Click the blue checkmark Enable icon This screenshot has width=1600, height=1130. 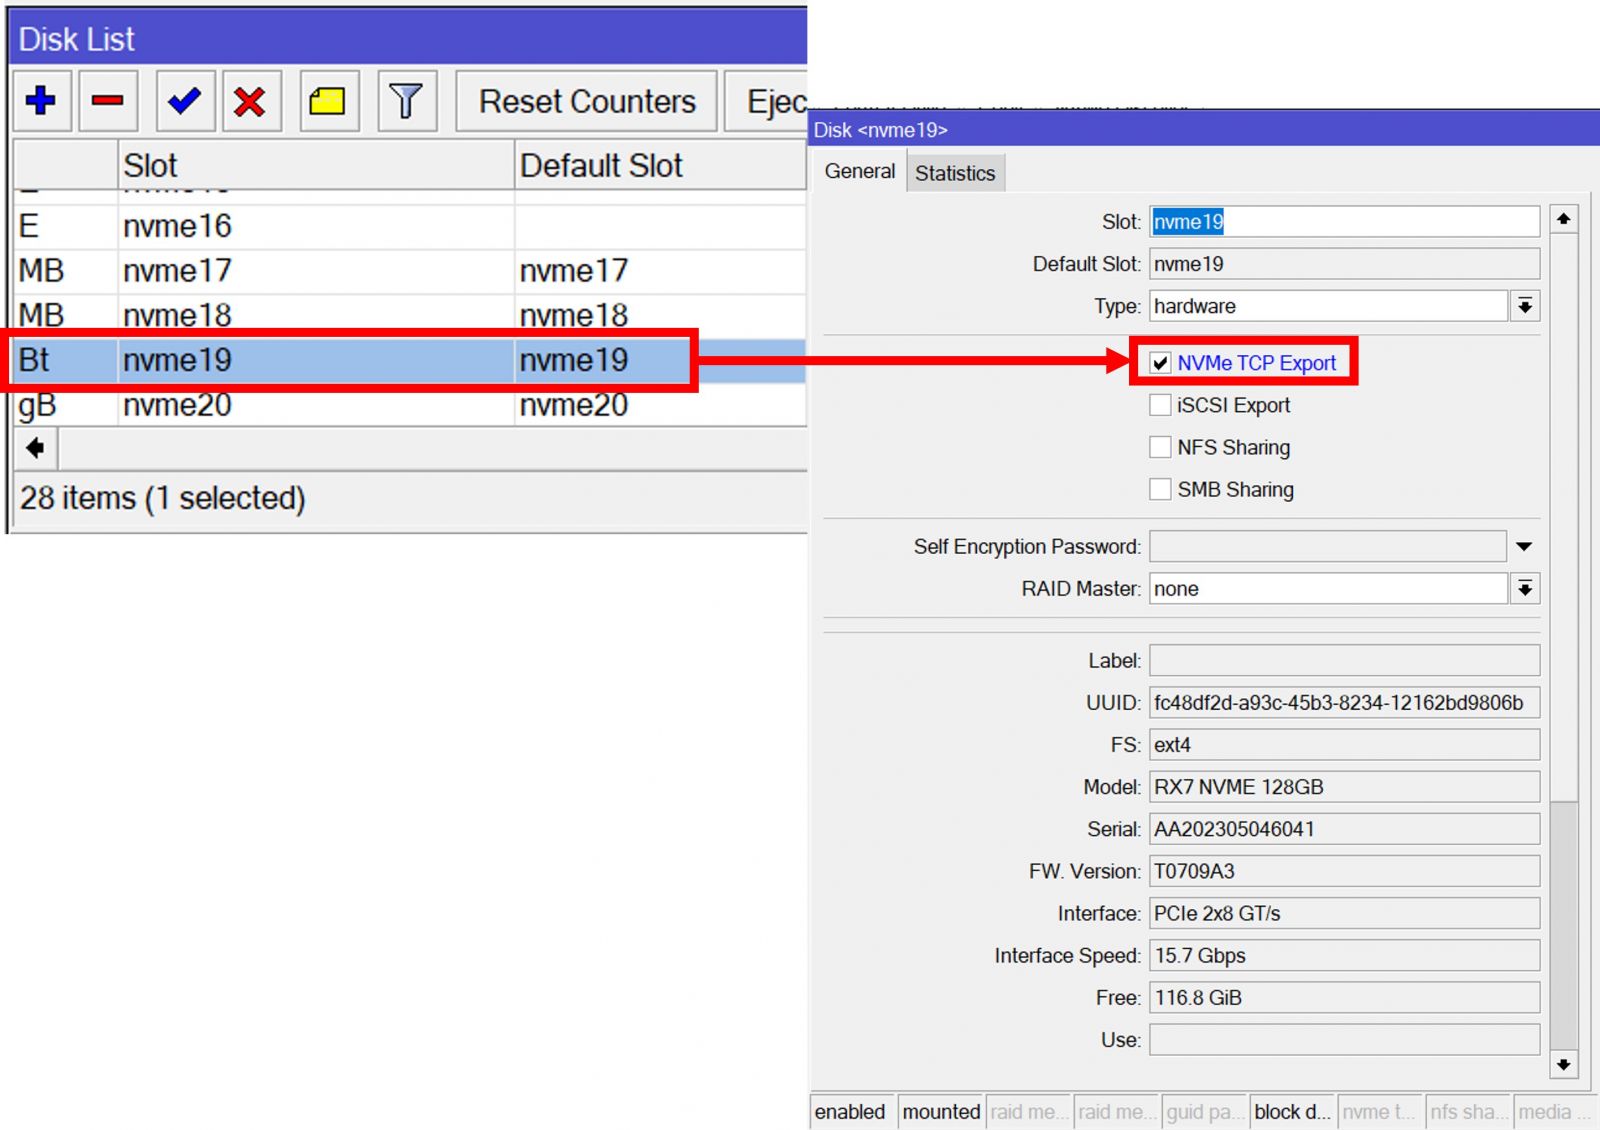tap(185, 101)
